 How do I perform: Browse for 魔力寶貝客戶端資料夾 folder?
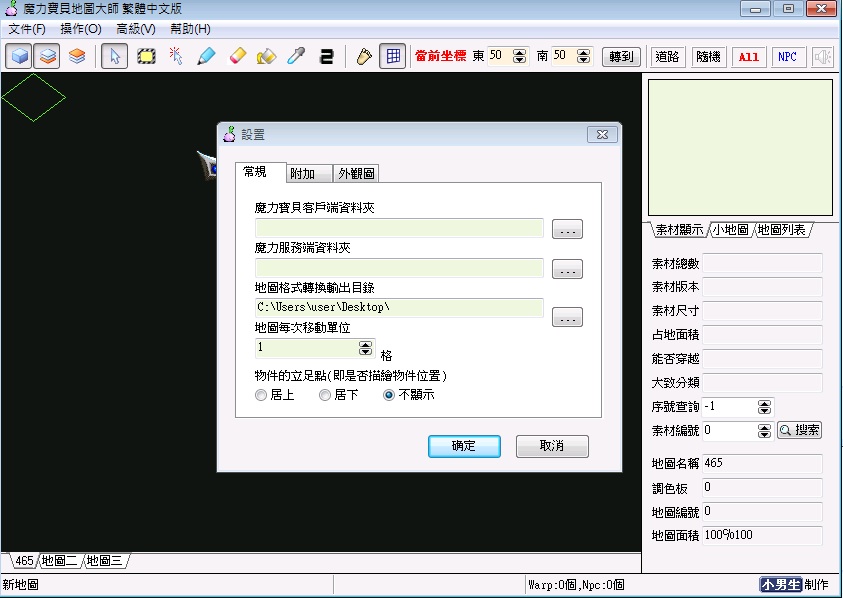567,230
